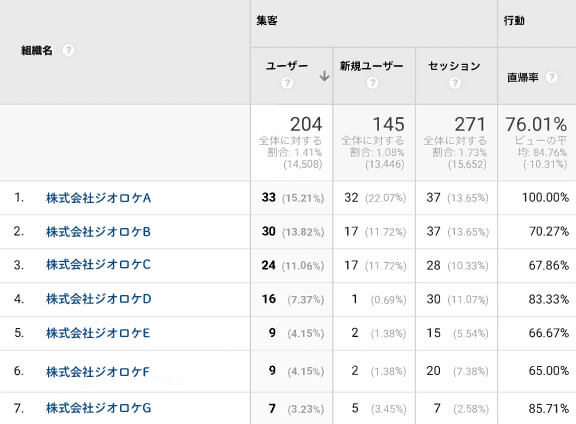
Task: Open 株式会社ジオロケB link
Action: [x=98, y=232]
